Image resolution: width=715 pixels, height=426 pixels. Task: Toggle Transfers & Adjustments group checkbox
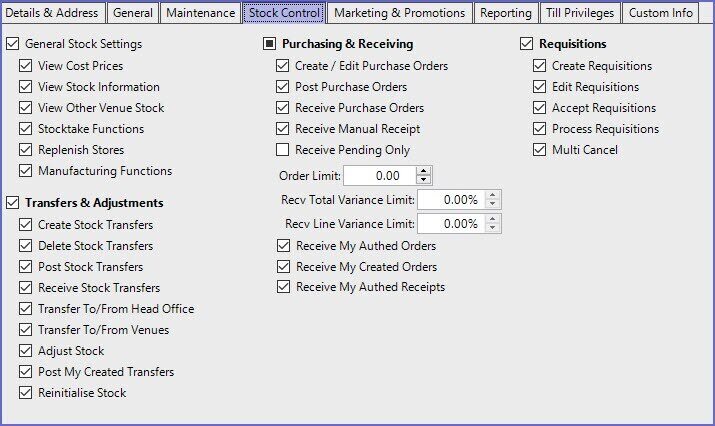(13, 203)
